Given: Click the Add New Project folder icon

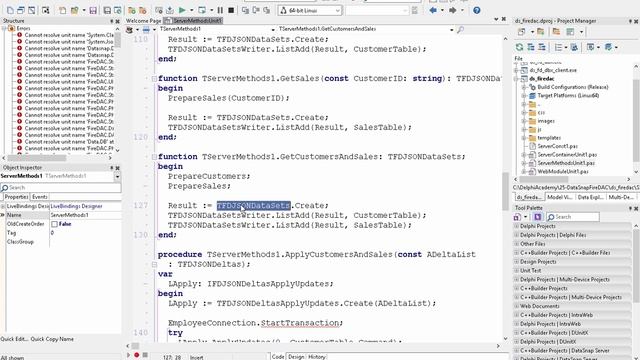Looking at the screenshot, I should 540,31.
